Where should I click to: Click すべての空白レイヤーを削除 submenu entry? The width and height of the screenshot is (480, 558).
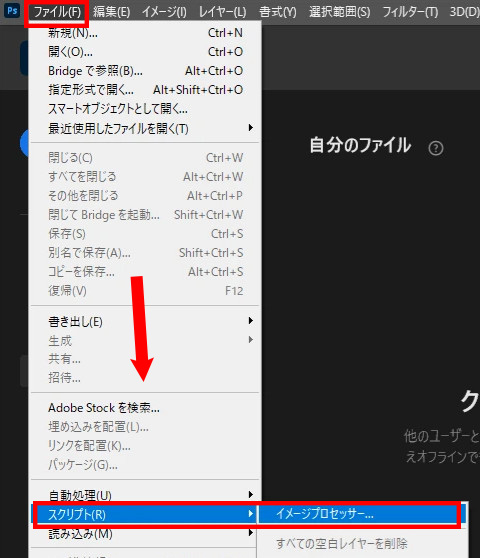[x=362, y=543]
